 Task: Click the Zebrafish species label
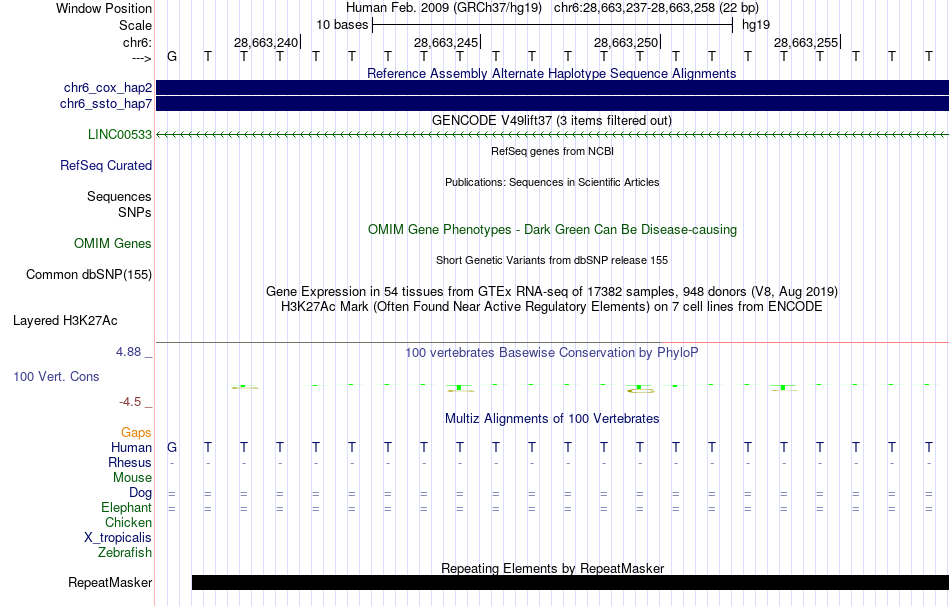[125, 552]
